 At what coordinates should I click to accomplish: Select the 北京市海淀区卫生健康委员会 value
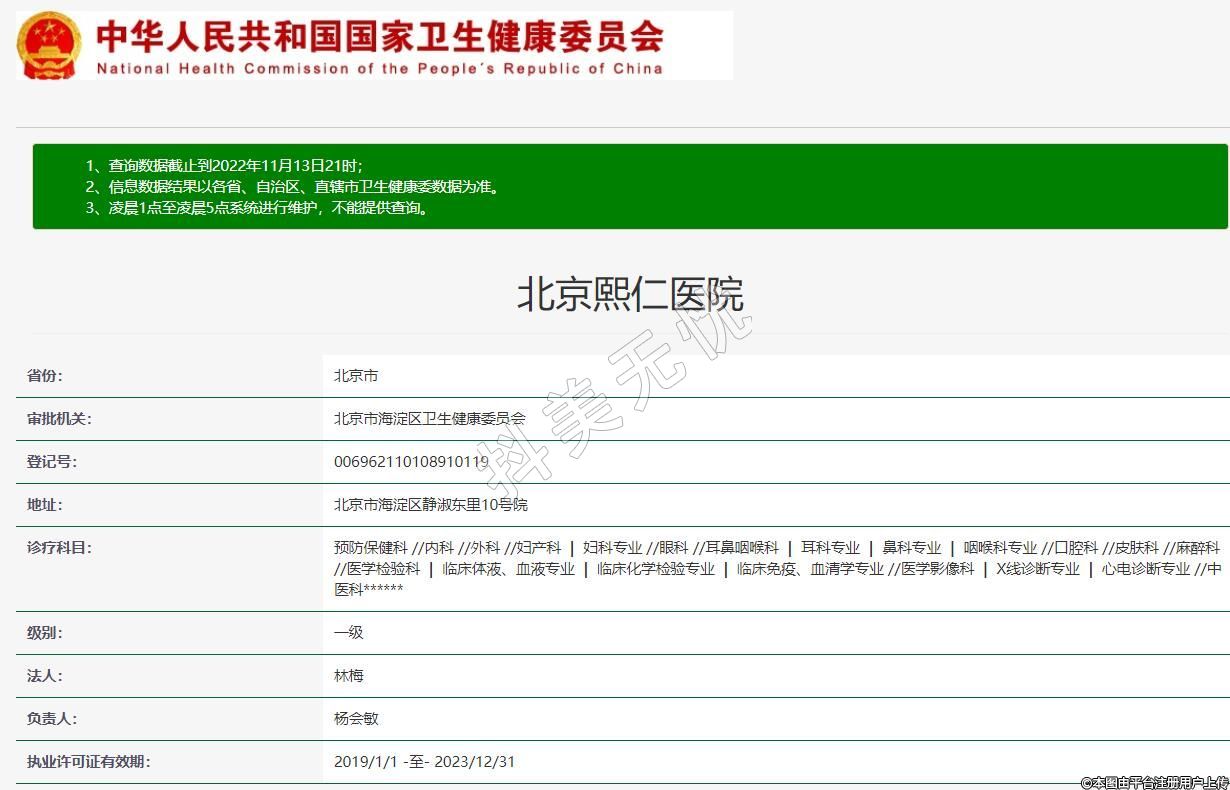[429, 419]
